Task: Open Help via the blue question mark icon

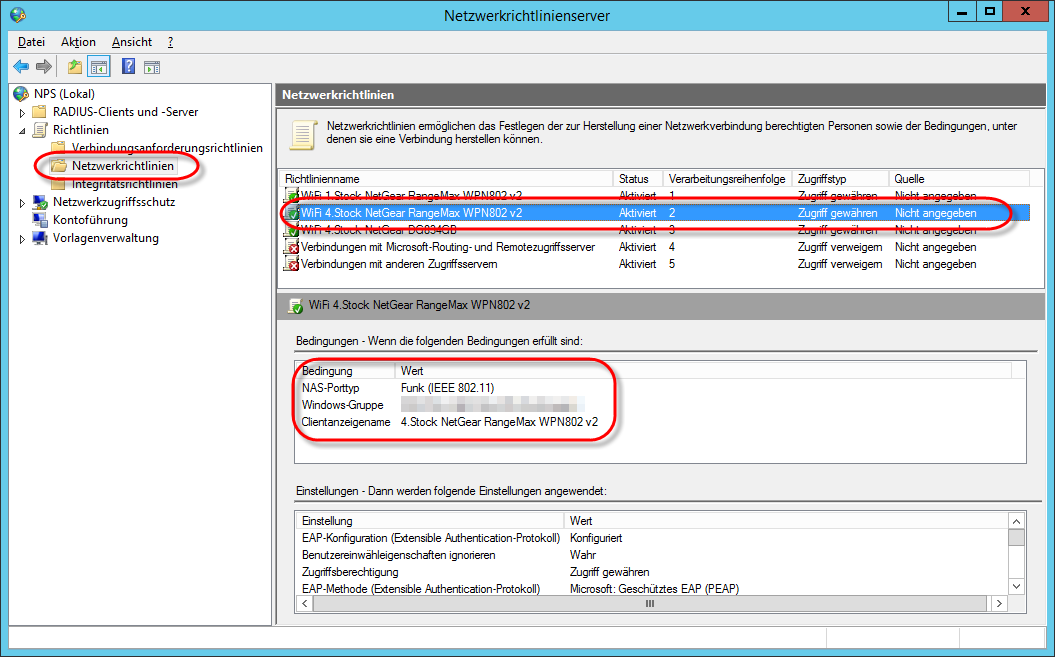Action: pyautogui.click(x=128, y=67)
